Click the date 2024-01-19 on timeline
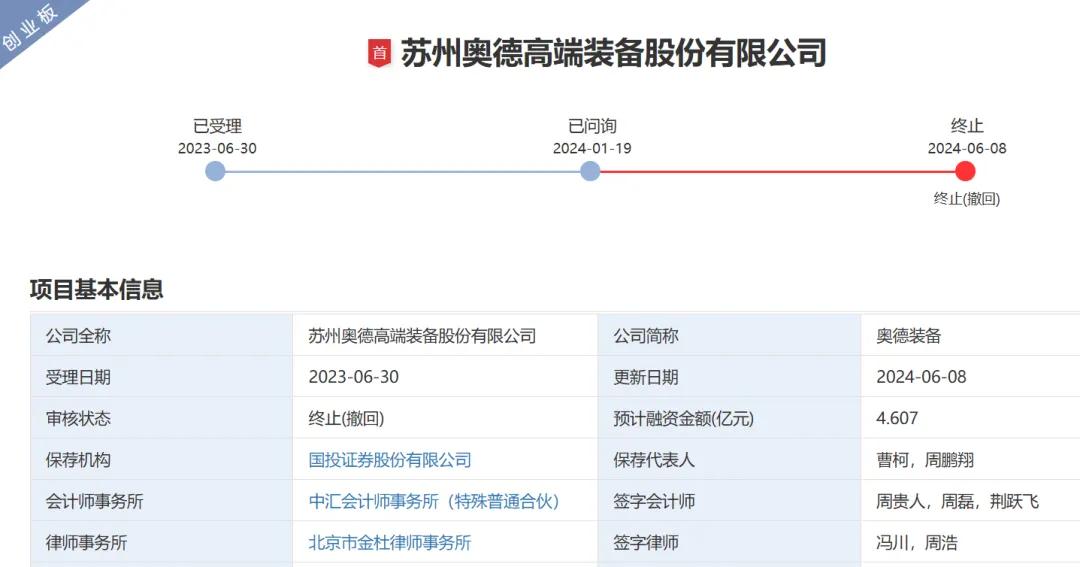The width and height of the screenshot is (1080, 567). (x=592, y=148)
